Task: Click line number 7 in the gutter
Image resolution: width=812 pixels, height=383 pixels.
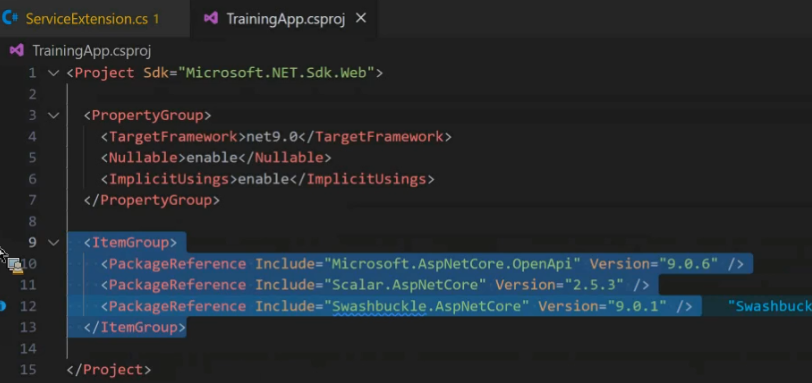Action: (x=33, y=200)
